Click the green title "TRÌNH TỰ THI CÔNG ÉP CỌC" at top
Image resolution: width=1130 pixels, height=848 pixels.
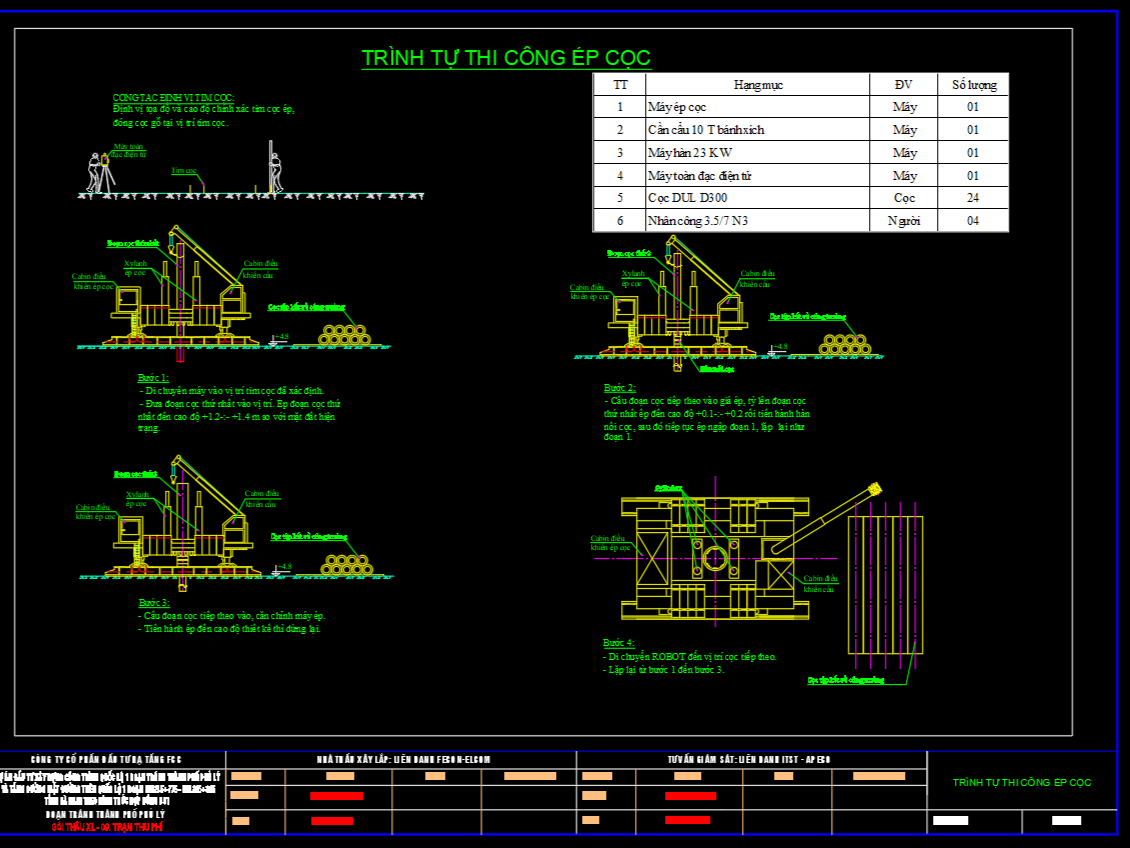tap(506, 58)
